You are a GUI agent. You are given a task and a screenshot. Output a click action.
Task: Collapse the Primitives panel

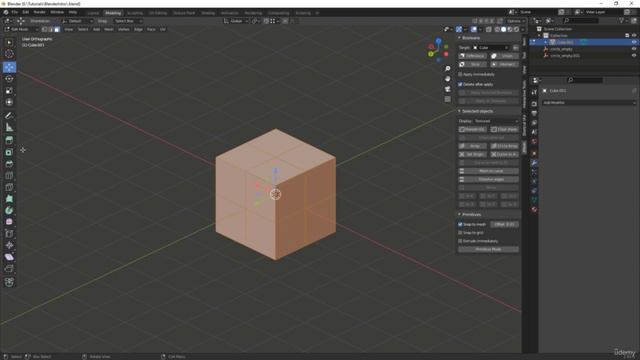[460, 214]
